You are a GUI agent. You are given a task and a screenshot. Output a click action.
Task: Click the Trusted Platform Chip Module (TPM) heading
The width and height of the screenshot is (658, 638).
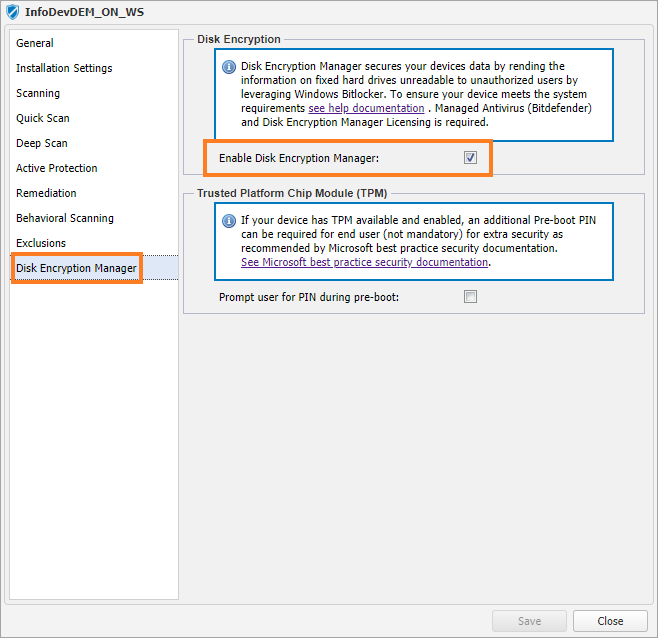[292, 193]
